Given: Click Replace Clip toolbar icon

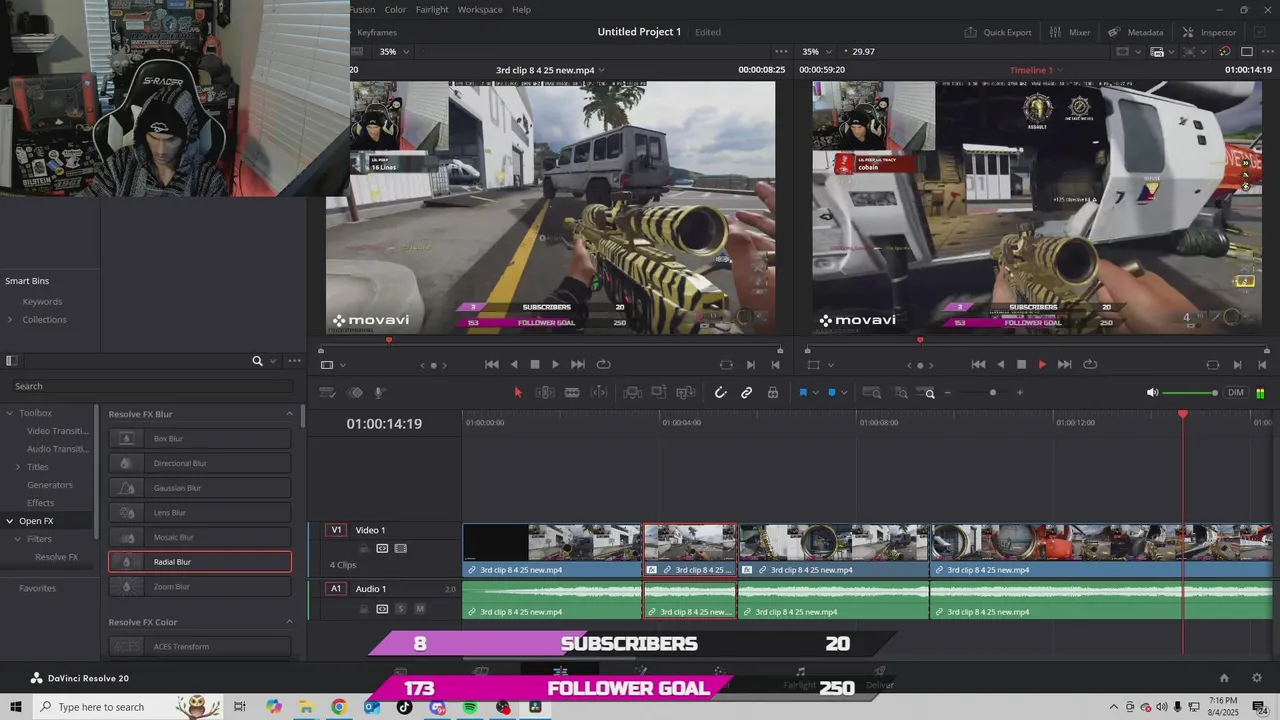Looking at the screenshot, I should pos(685,393).
